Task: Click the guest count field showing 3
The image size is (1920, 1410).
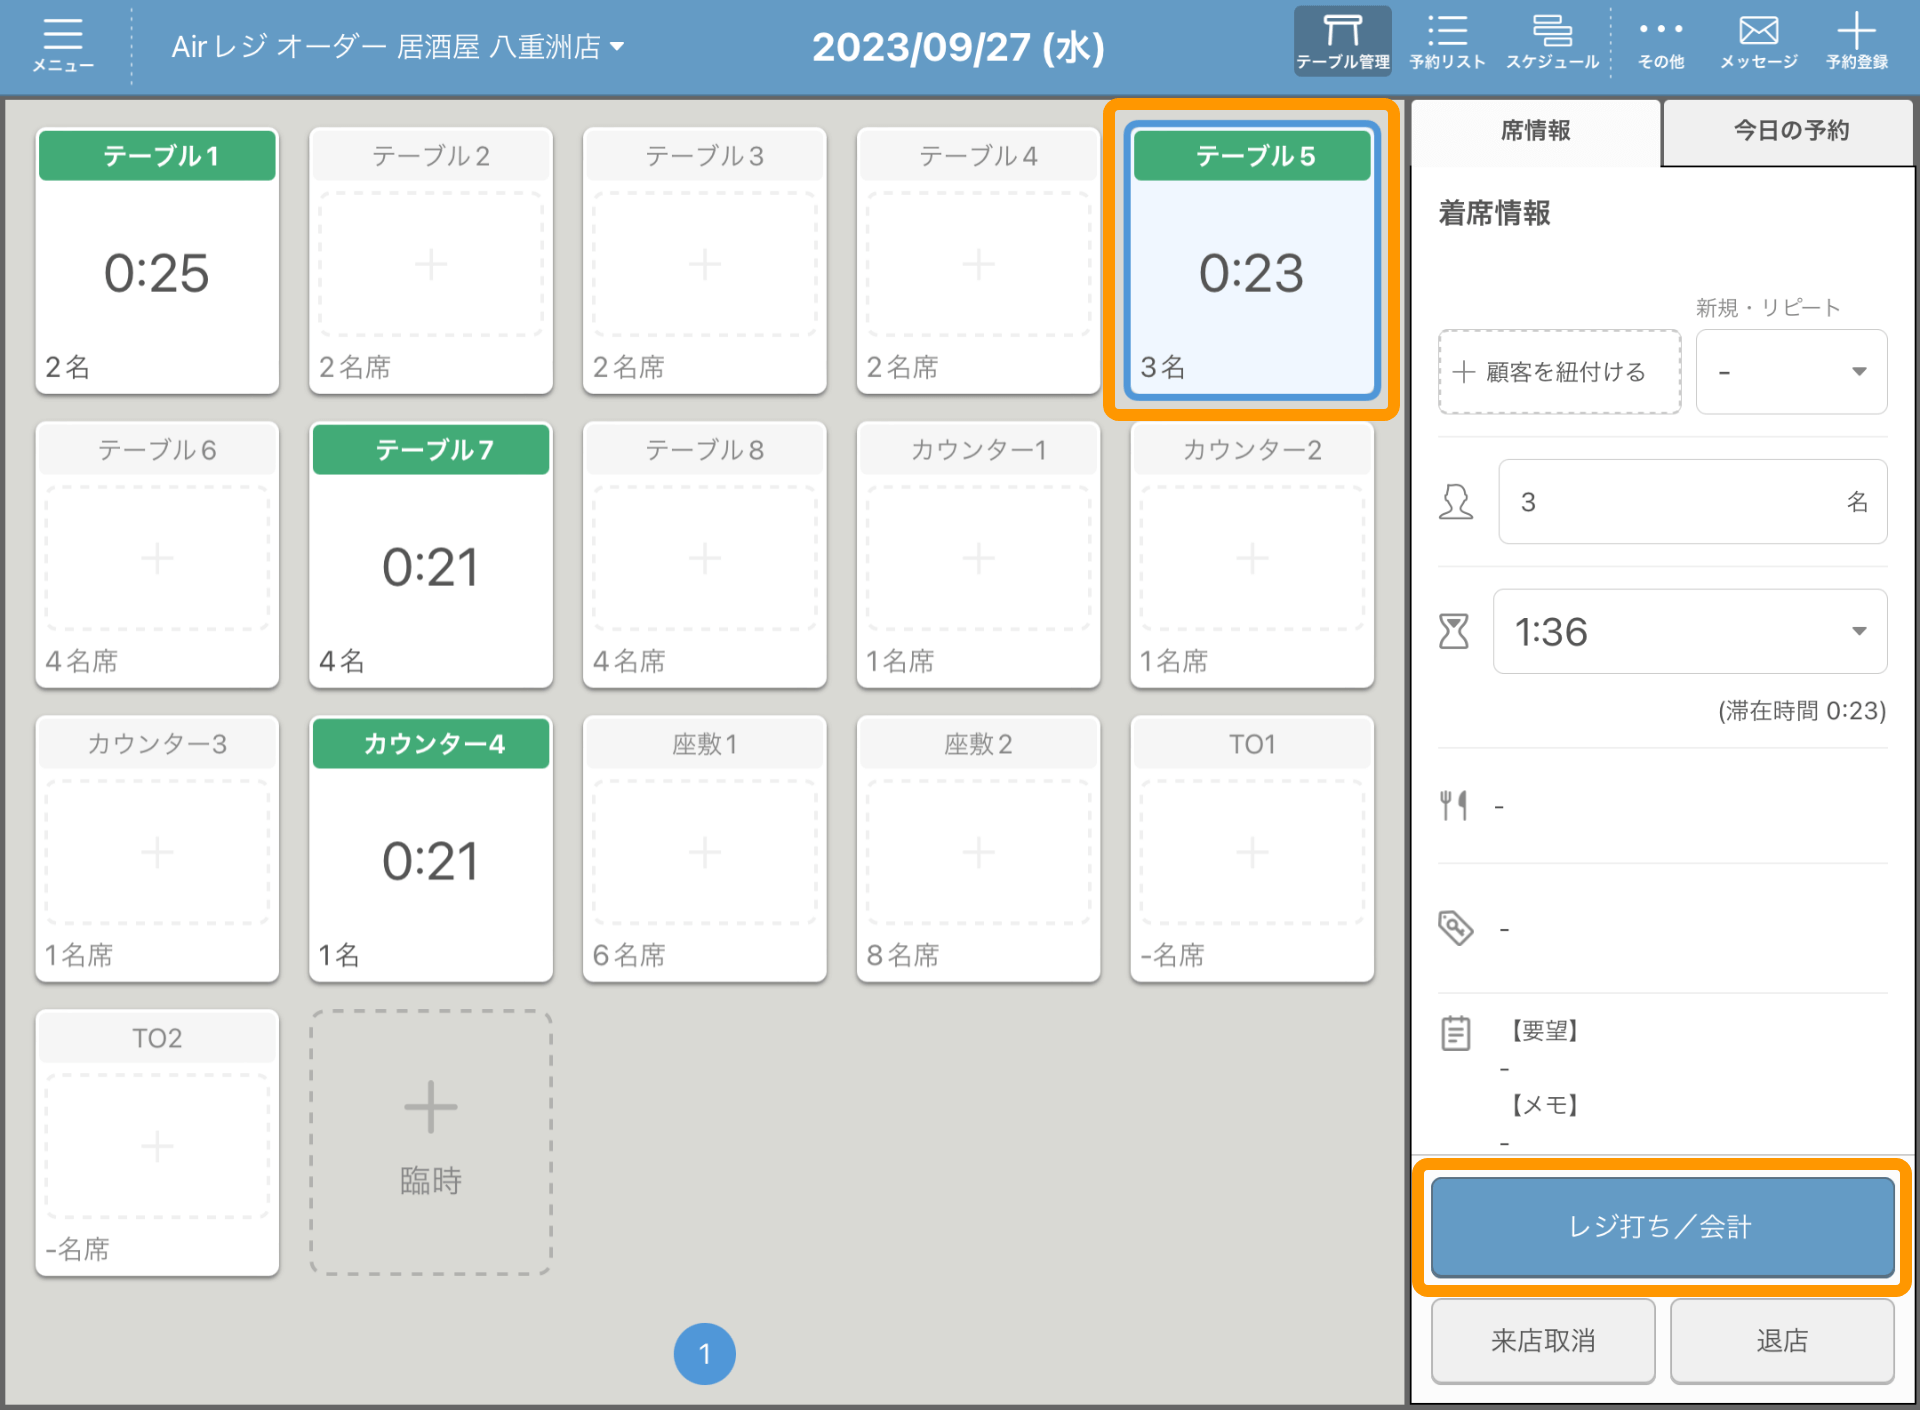Action: click(1692, 502)
